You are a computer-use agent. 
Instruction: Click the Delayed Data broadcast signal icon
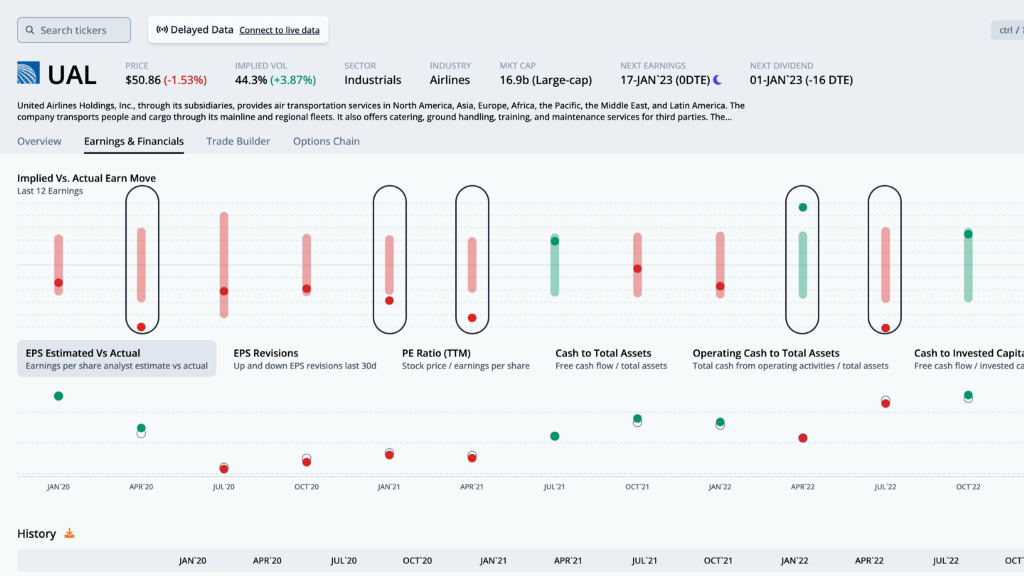pos(162,30)
